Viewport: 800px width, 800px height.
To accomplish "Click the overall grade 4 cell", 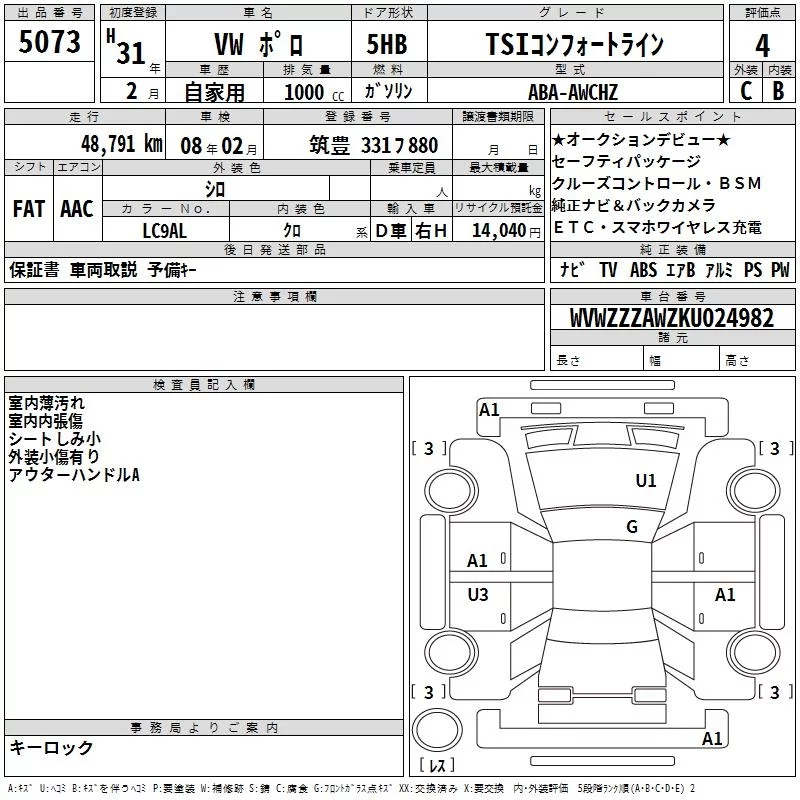I will click(762, 46).
